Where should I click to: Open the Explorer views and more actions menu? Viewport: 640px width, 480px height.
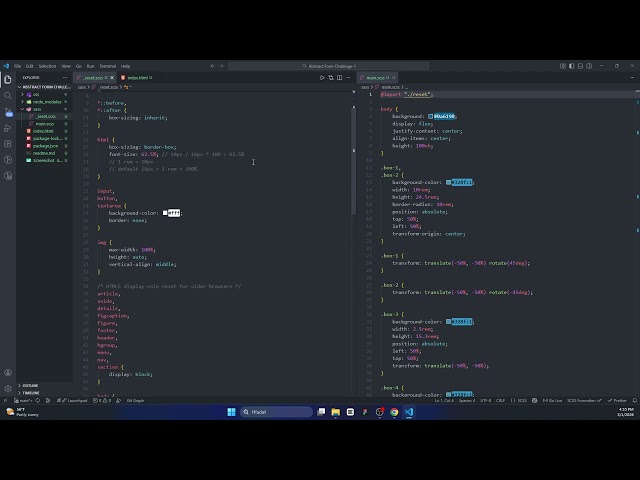click(65, 78)
